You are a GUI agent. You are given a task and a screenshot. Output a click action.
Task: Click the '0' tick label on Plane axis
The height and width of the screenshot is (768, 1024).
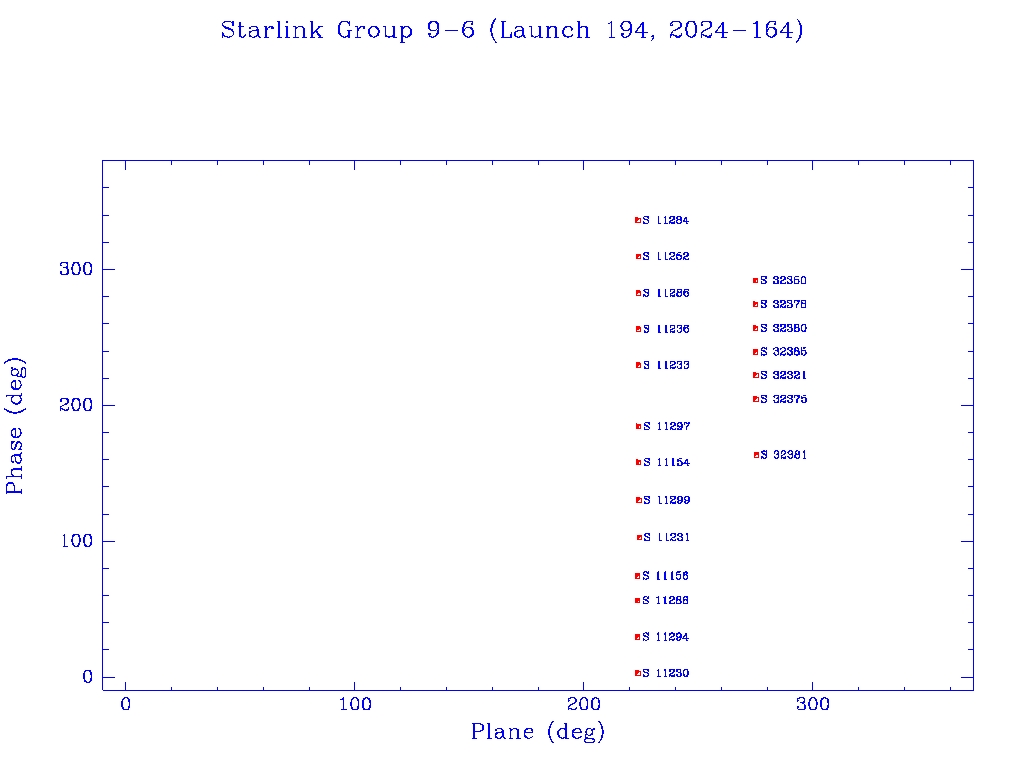click(x=125, y=704)
